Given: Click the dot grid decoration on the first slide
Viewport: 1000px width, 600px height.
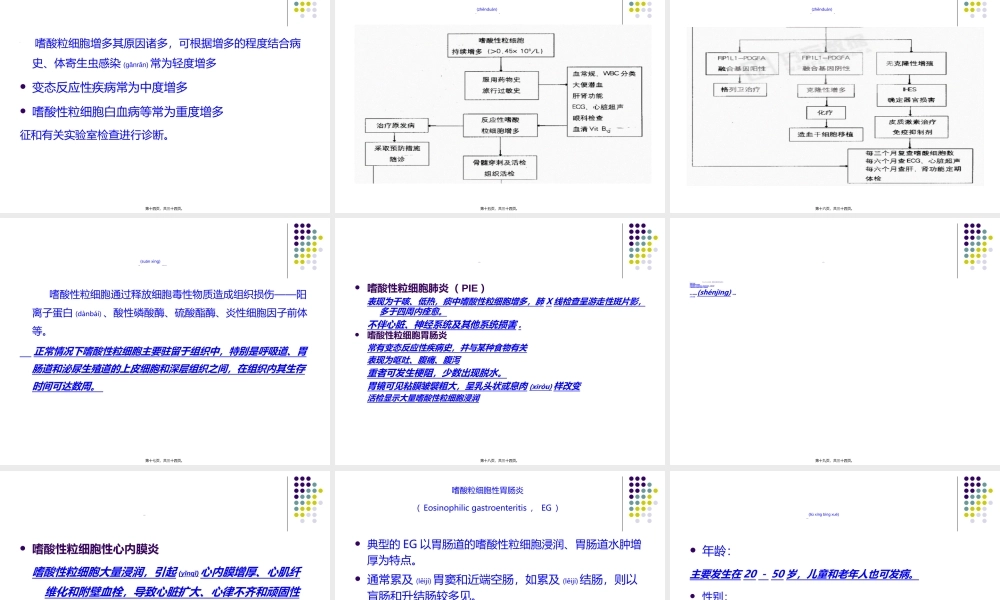Looking at the screenshot, I should [x=305, y=11].
